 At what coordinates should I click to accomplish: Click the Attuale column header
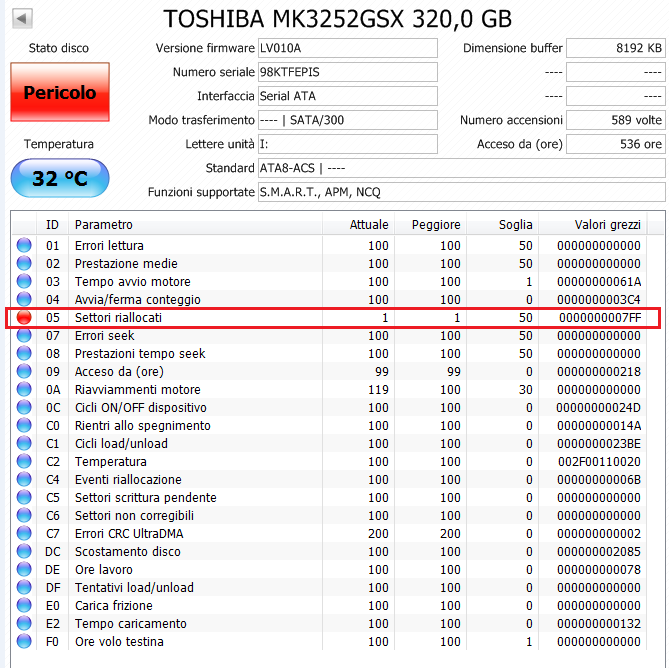(x=358, y=225)
